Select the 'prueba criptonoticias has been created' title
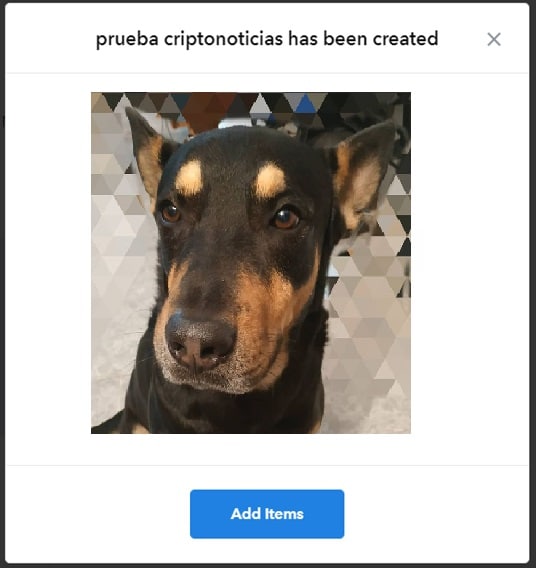 click(x=267, y=39)
